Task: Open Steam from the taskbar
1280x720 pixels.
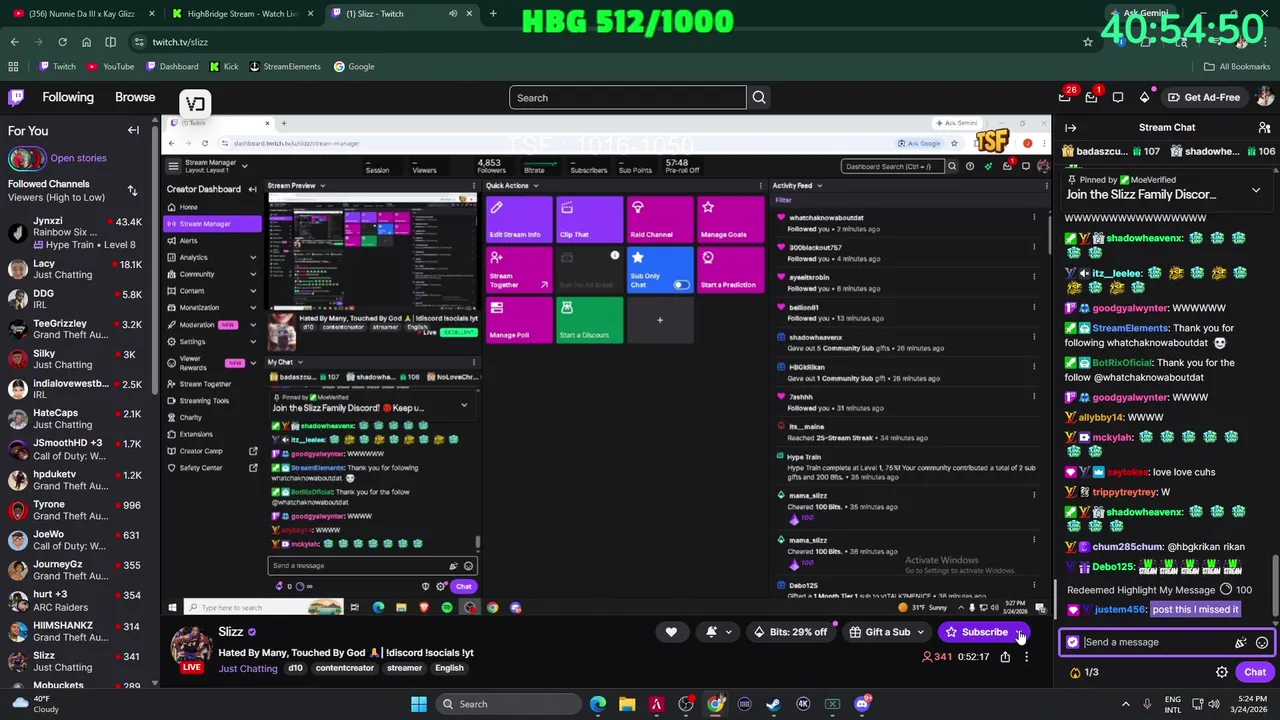Action: 773,704
